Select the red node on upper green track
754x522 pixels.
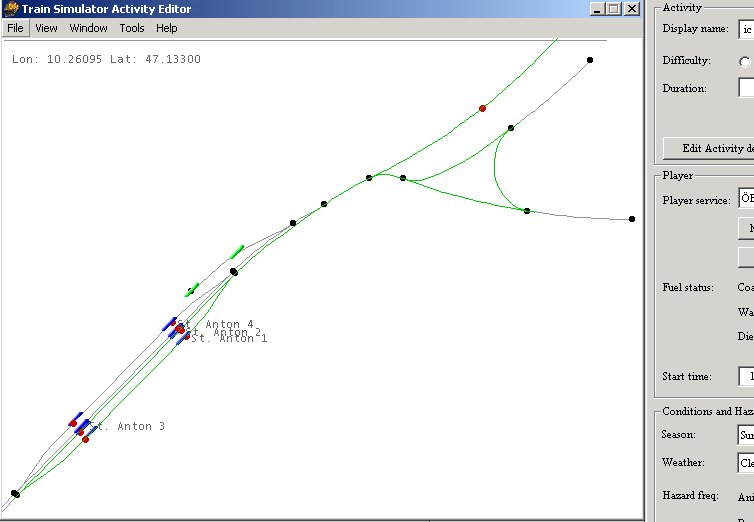pos(482,108)
